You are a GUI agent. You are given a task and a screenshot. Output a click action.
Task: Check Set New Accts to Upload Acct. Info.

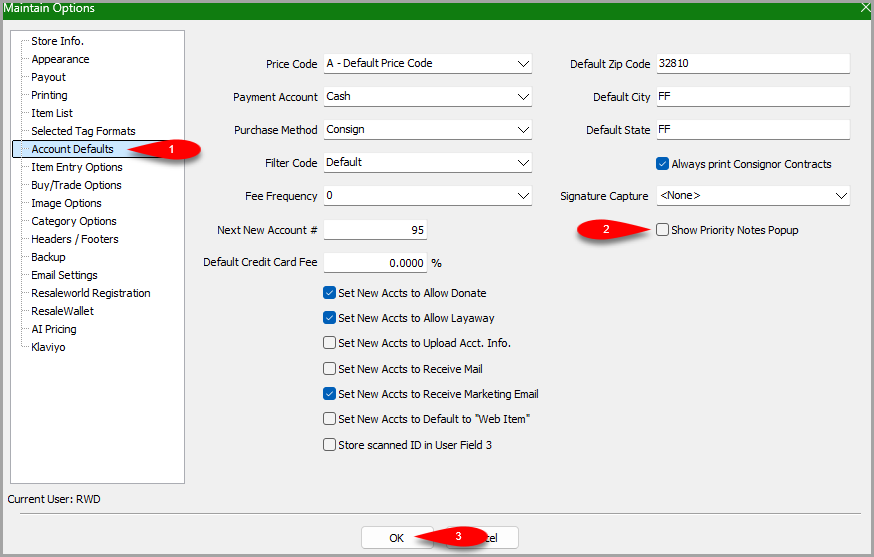[x=329, y=342]
